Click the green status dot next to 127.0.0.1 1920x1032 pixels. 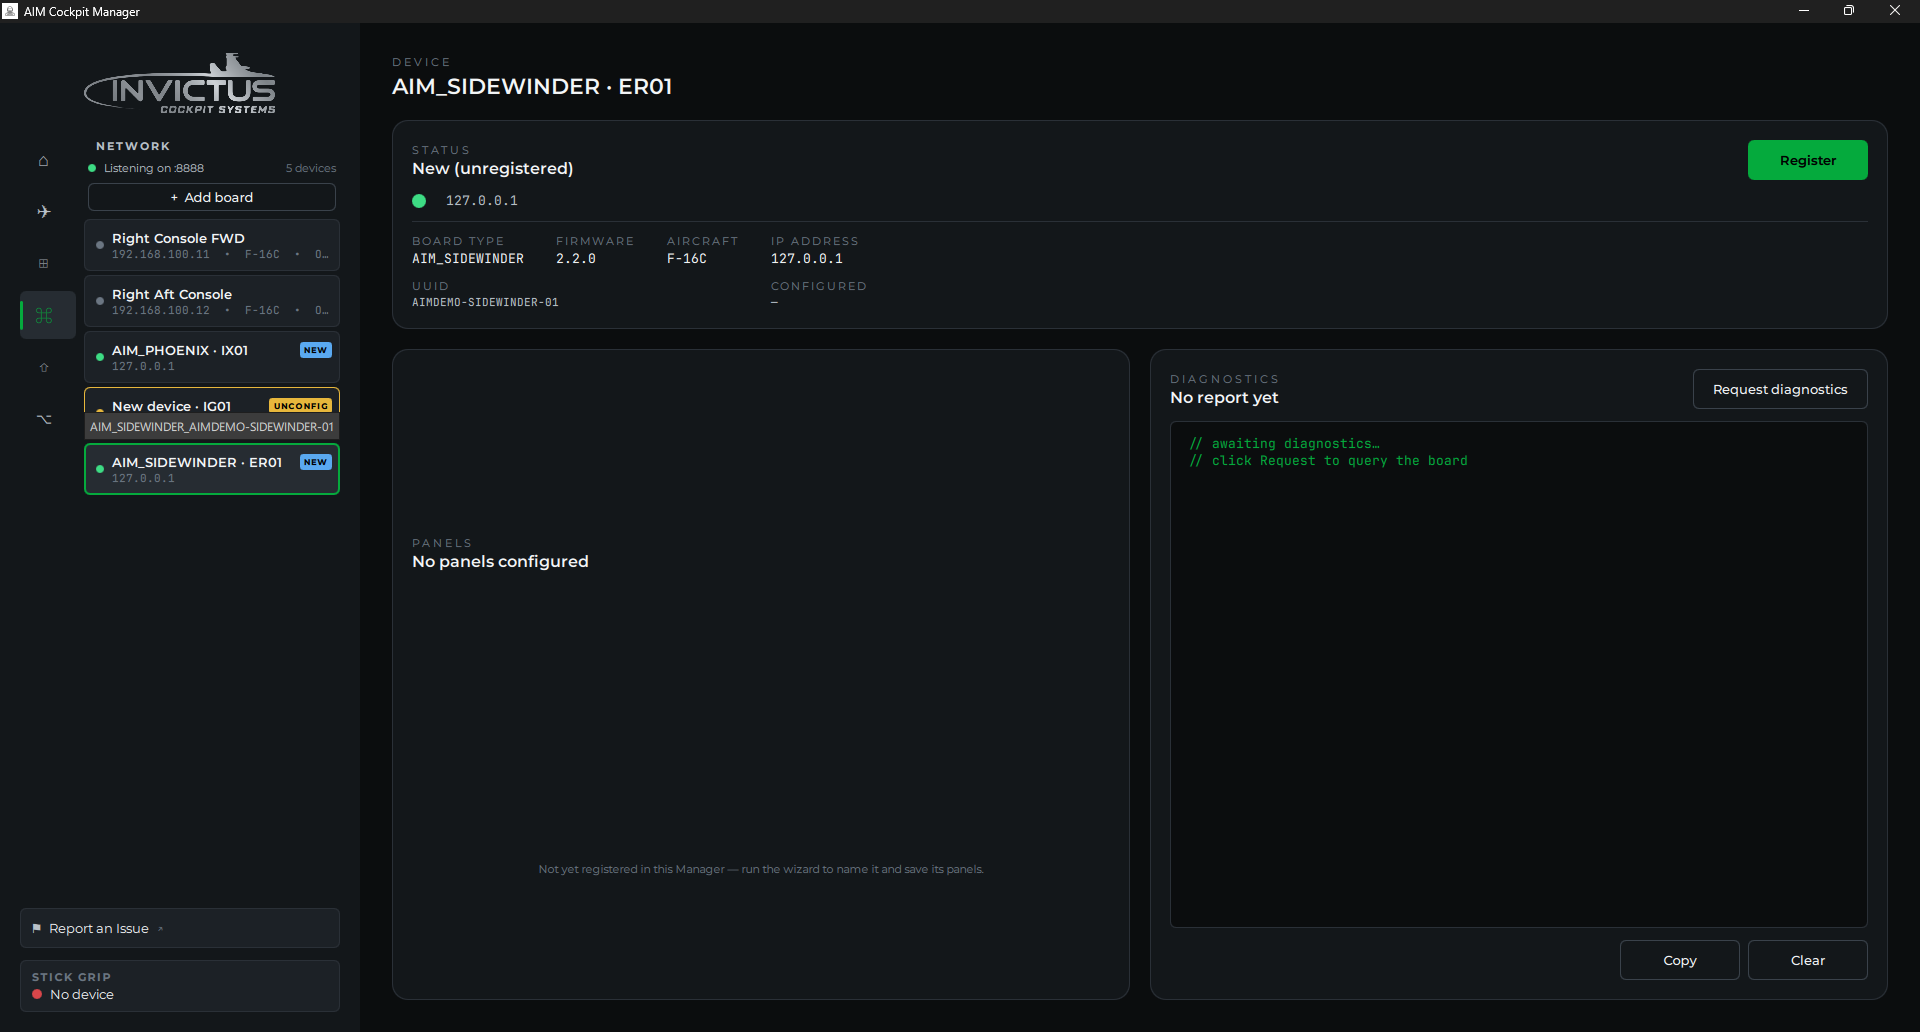click(x=419, y=201)
